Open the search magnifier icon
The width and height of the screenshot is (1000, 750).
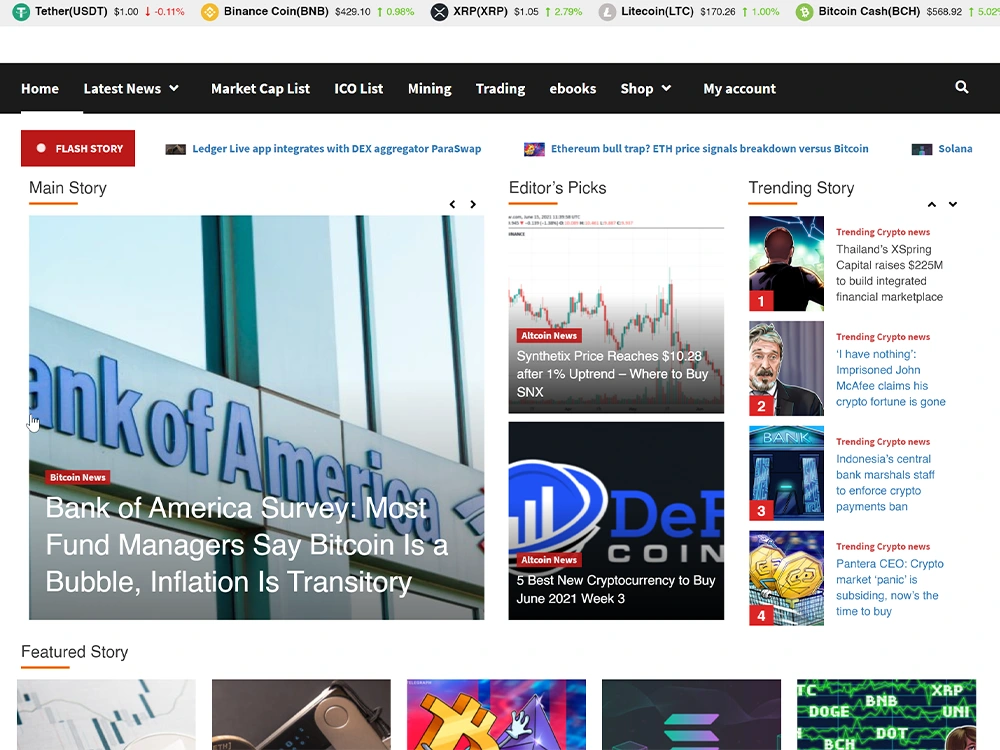click(x=962, y=87)
